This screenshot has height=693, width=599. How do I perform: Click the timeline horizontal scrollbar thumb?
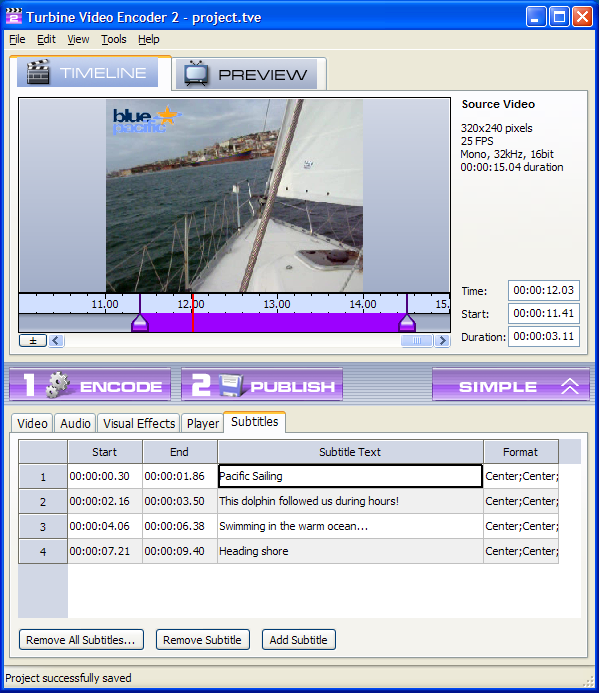pyautogui.click(x=416, y=341)
